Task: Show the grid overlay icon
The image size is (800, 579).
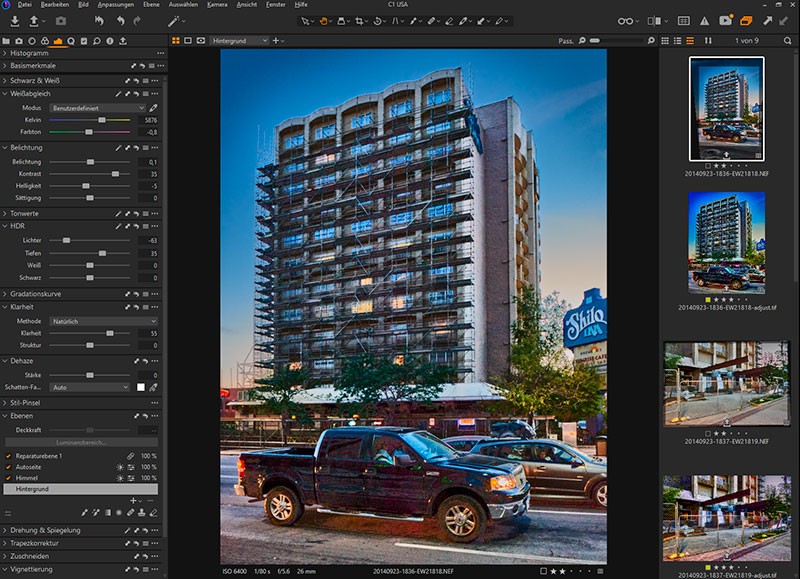Action: pyautogui.click(x=684, y=21)
